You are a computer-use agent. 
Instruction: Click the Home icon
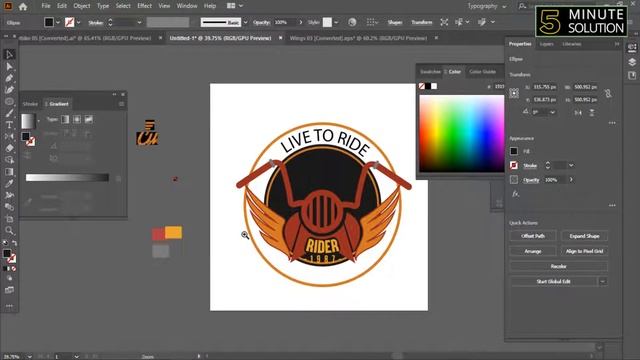[23, 7]
